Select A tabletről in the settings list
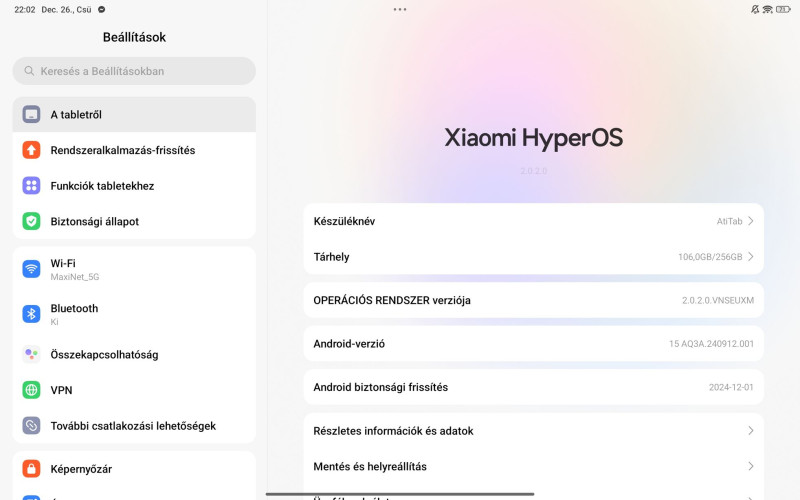The image size is (800, 500). click(x=134, y=114)
